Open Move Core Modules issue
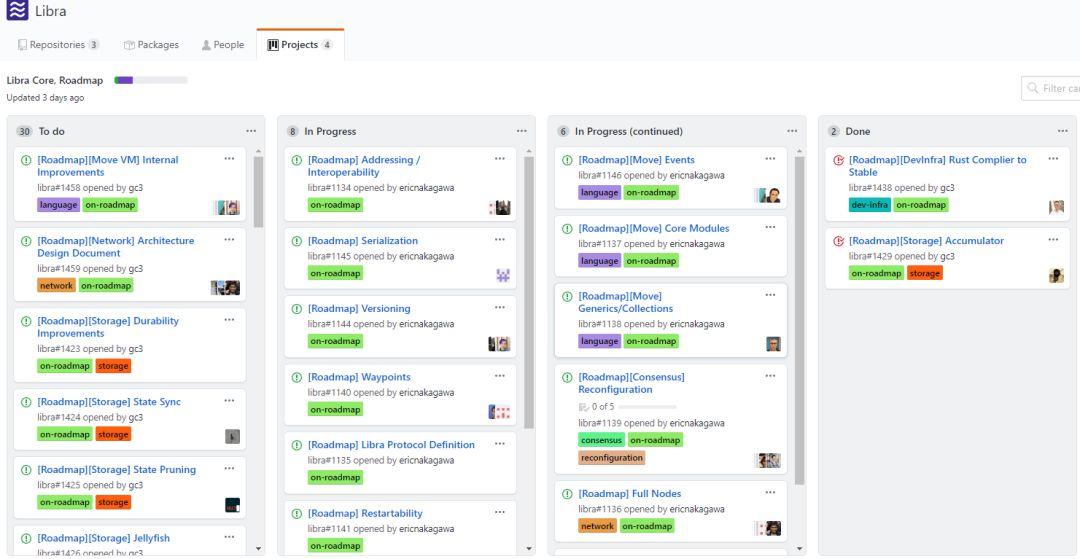This screenshot has width=1080, height=559. click(654, 229)
